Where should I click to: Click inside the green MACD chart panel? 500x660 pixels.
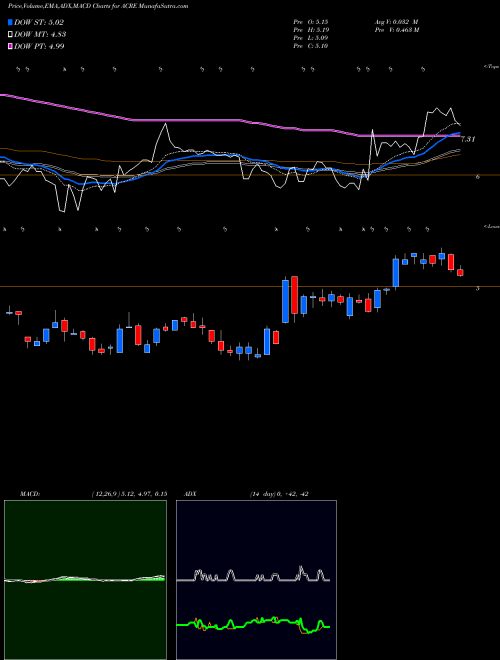pyautogui.click(x=85, y=580)
